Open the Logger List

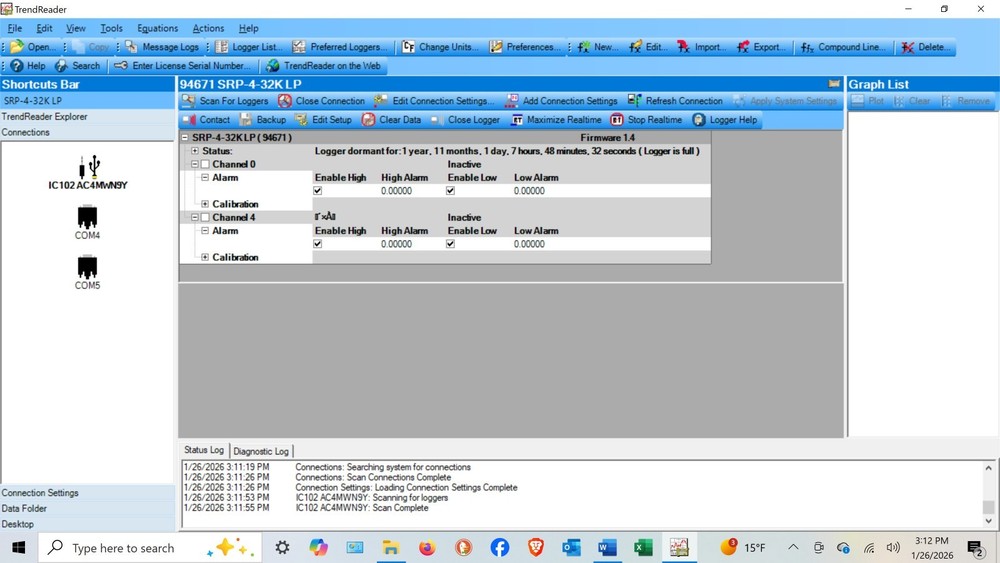pos(249,47)
